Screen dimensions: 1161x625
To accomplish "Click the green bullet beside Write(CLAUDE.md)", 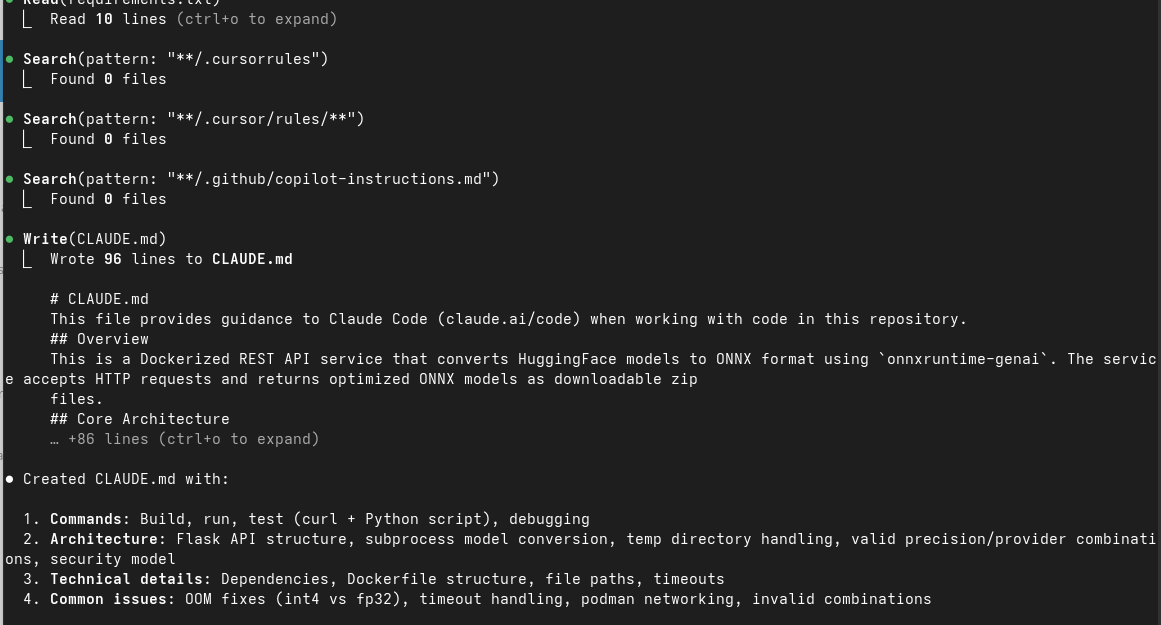I will (10, 239).
